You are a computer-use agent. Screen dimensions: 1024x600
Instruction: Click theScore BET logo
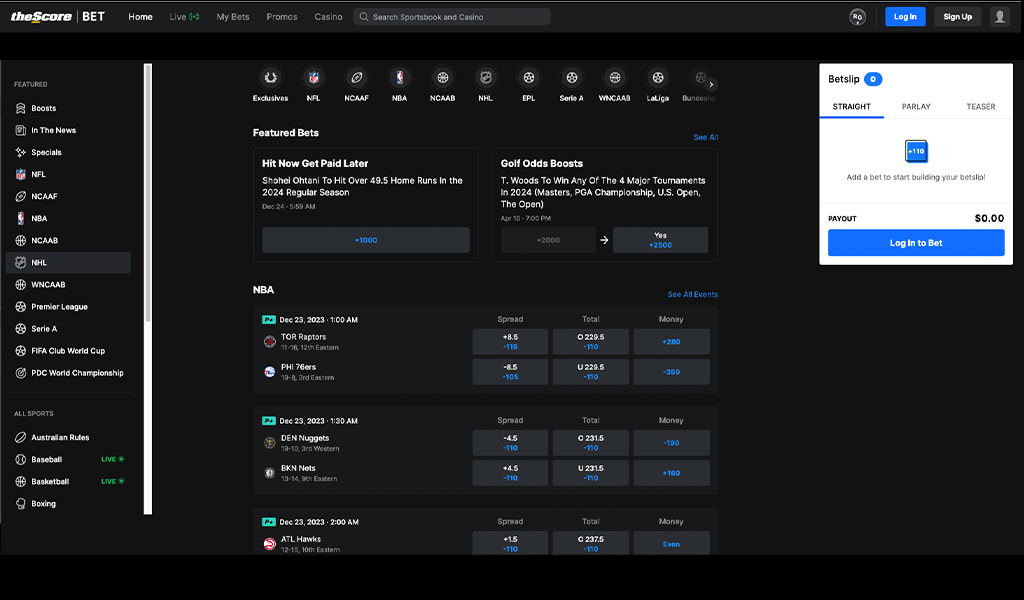57,16
